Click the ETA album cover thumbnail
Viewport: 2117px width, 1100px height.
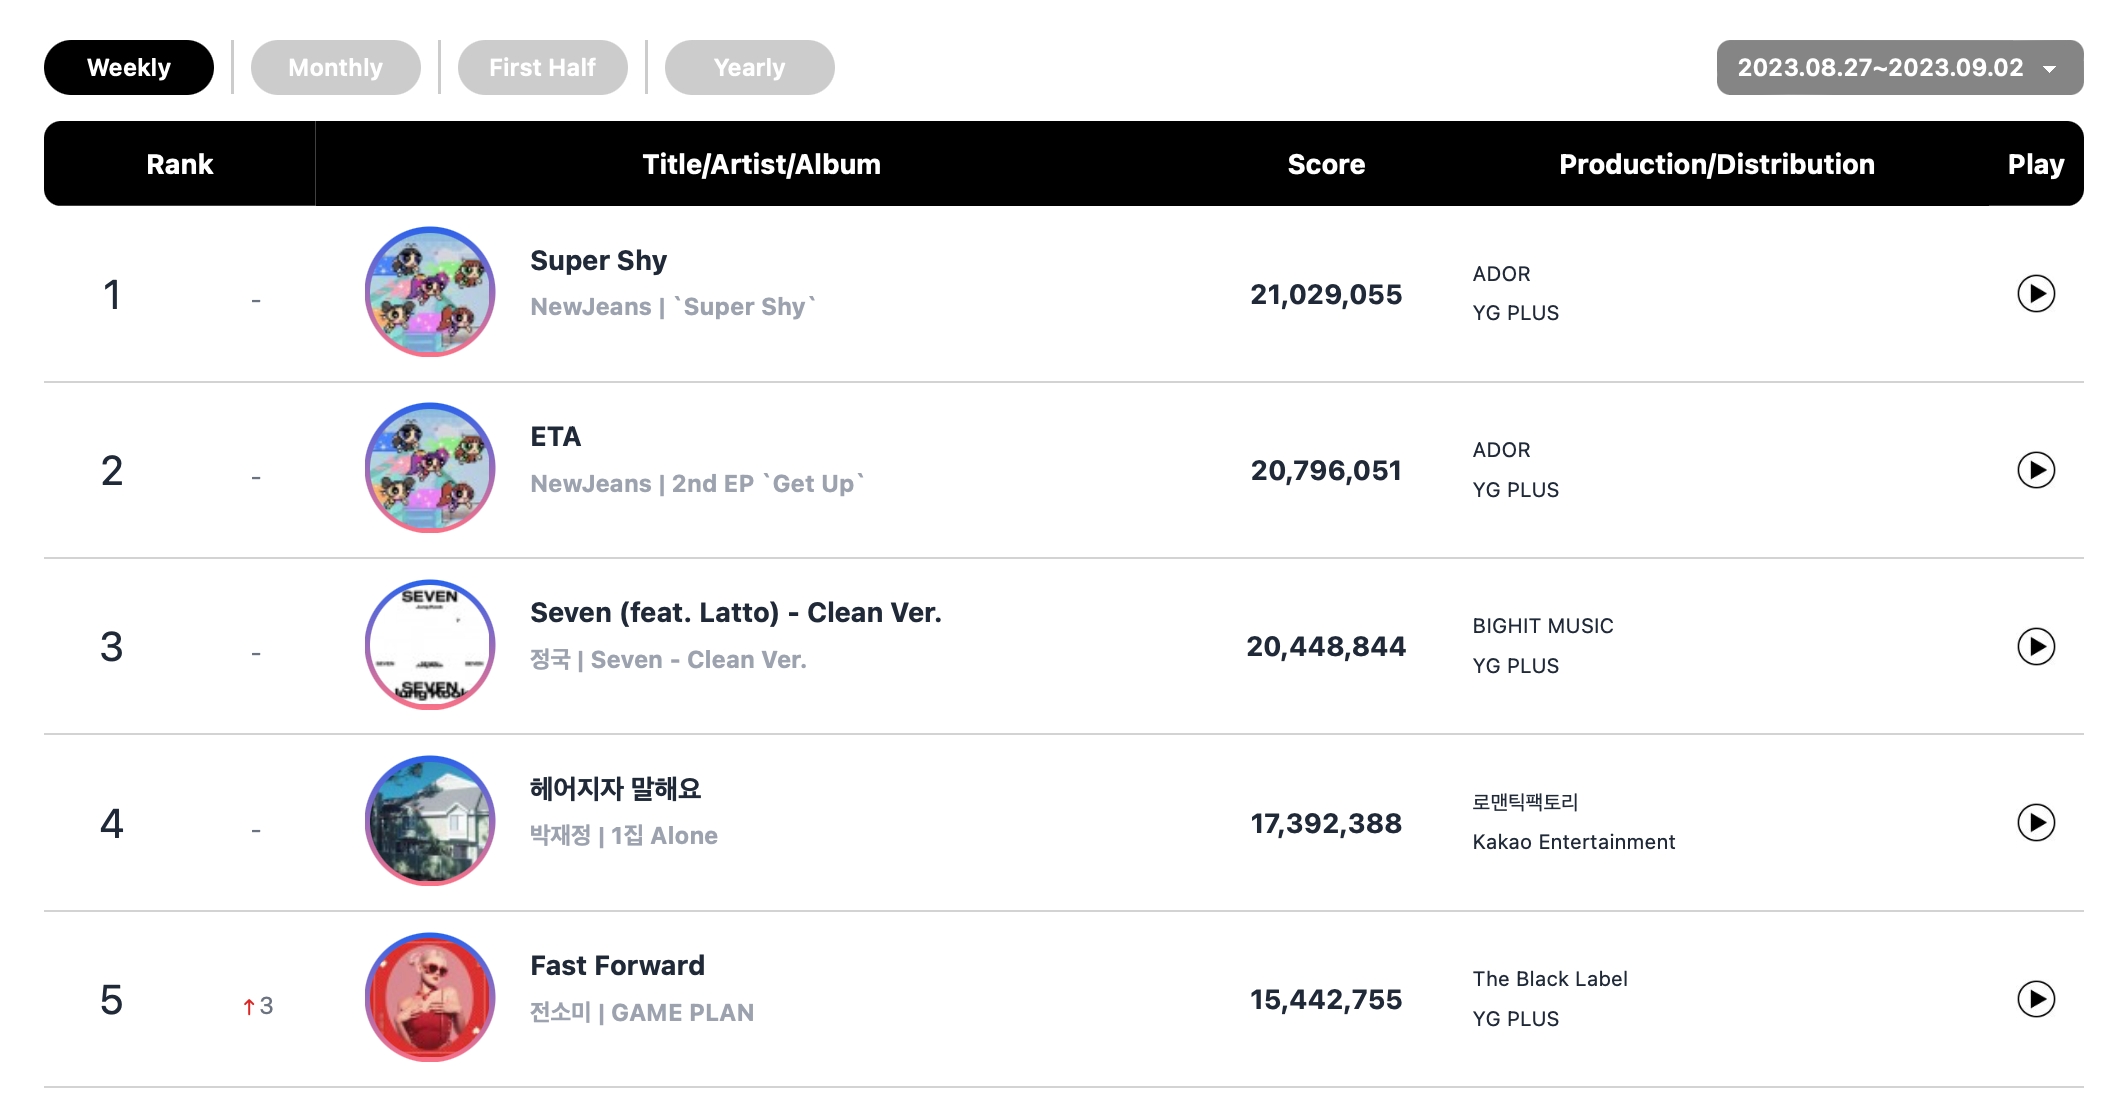430,468
